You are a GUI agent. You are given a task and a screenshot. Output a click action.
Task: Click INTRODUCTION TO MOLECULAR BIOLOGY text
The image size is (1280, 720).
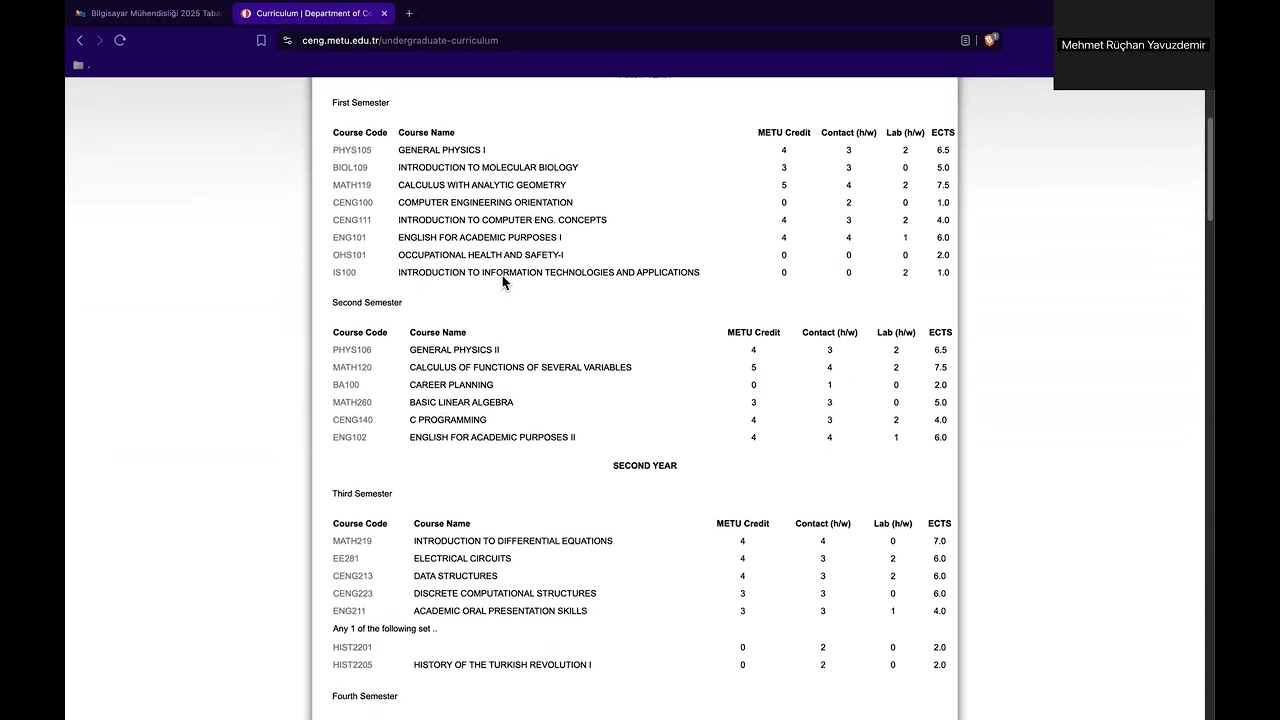coord(488,168)
